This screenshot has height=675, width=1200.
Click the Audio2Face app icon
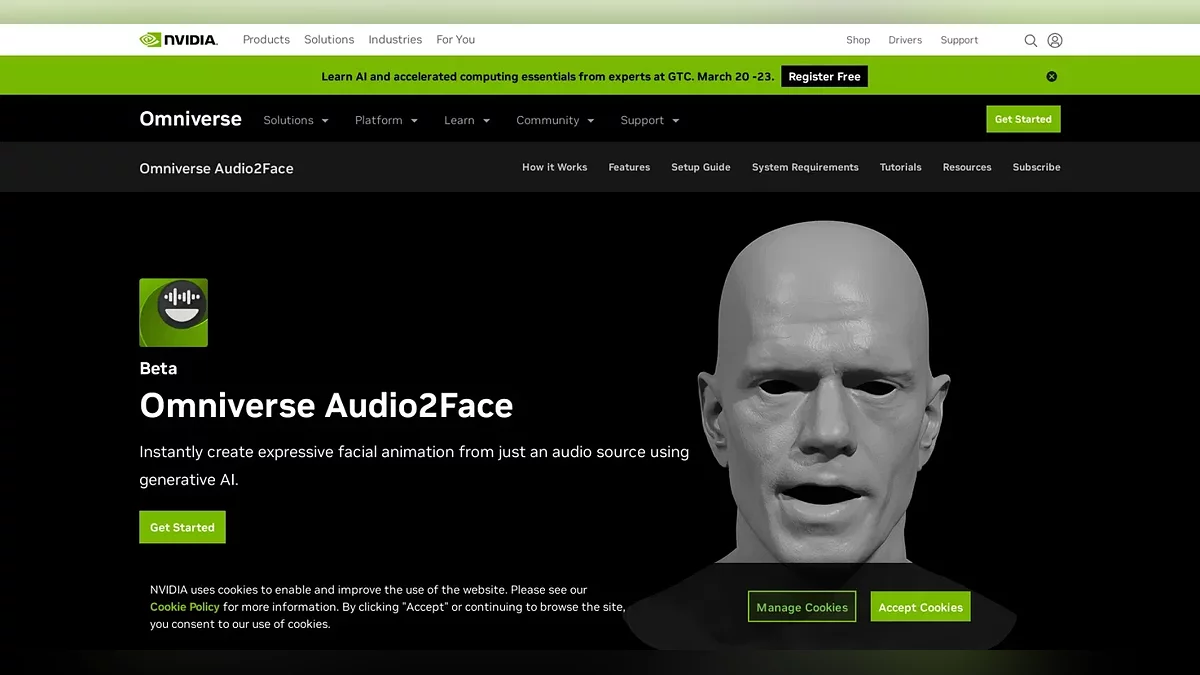pos(174,313)
